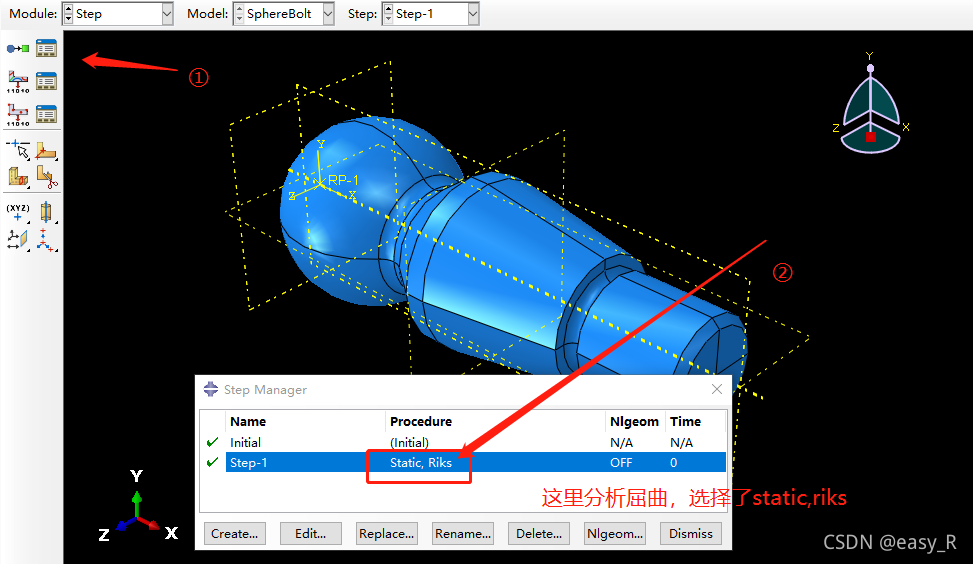Click the create datum coordinate system tool
This screenshot has width=973, height=564.
[x=45, y=239]
